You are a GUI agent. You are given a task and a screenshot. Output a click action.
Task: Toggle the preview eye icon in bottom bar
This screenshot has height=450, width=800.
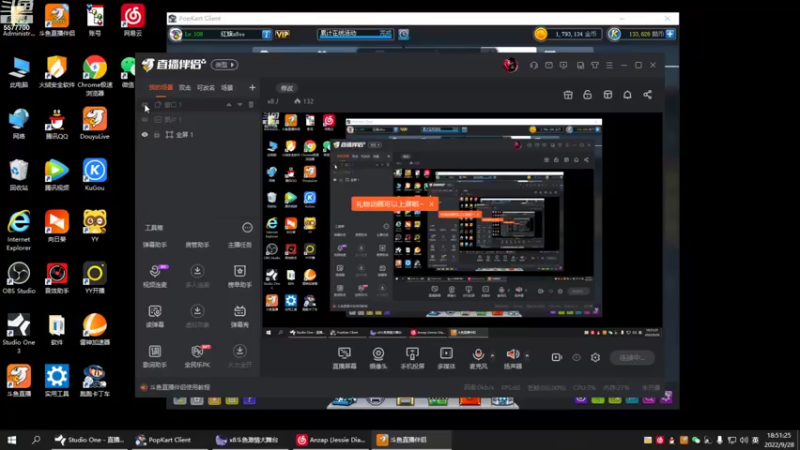coord(576,358)
